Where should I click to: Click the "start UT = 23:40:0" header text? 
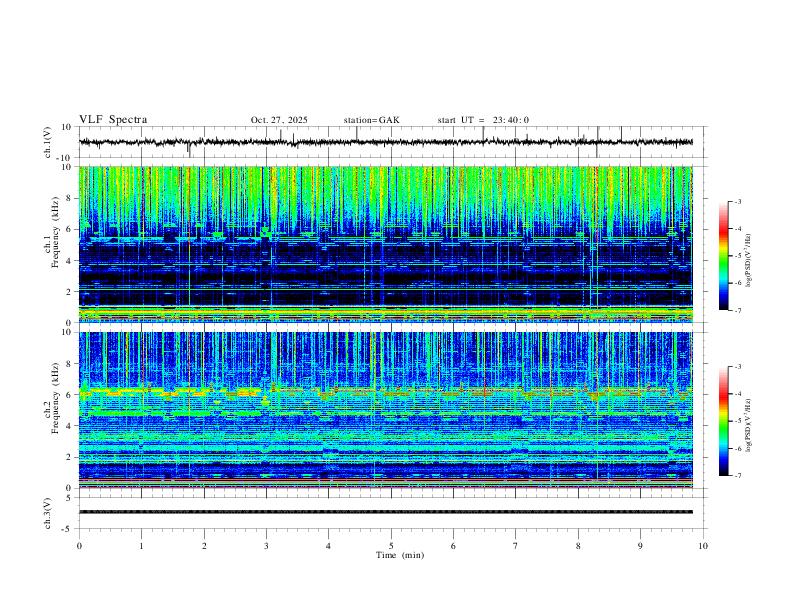click(x=483, y=120)
